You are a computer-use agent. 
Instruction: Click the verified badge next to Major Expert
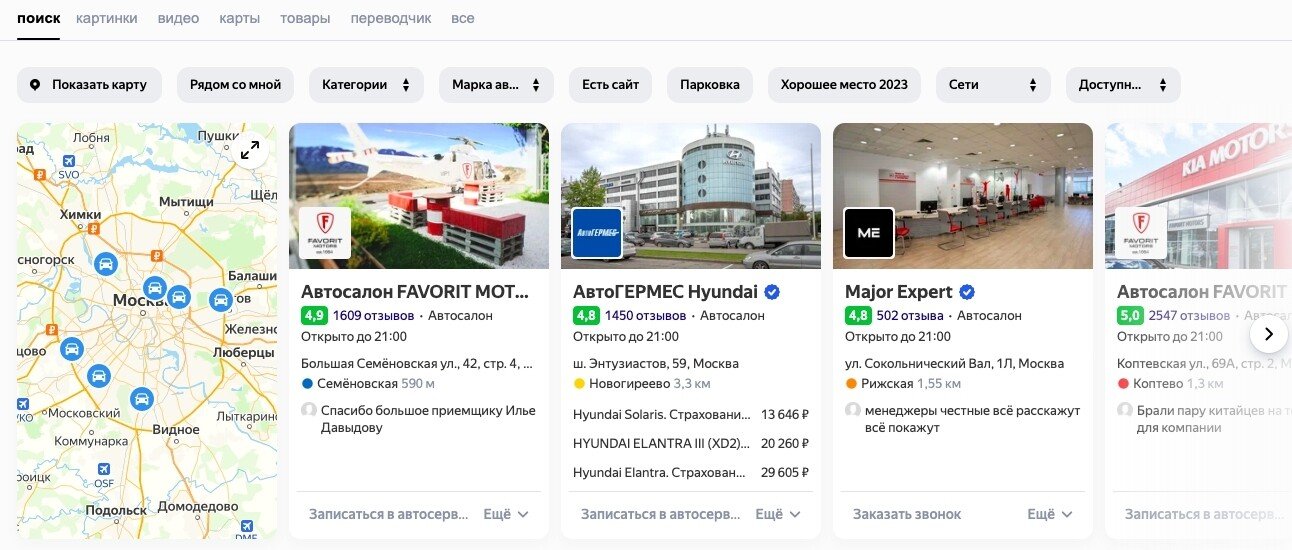click(967, 292)
